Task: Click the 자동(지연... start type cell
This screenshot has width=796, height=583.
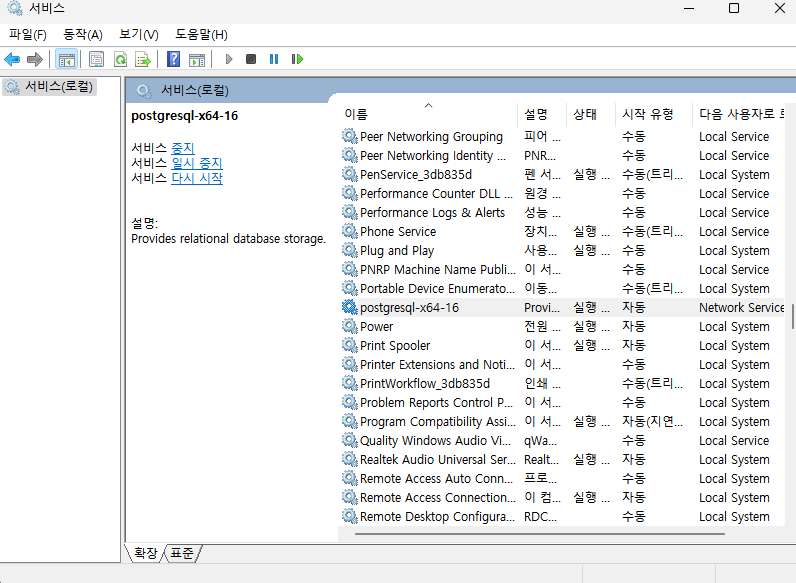Action: (652, 421)
